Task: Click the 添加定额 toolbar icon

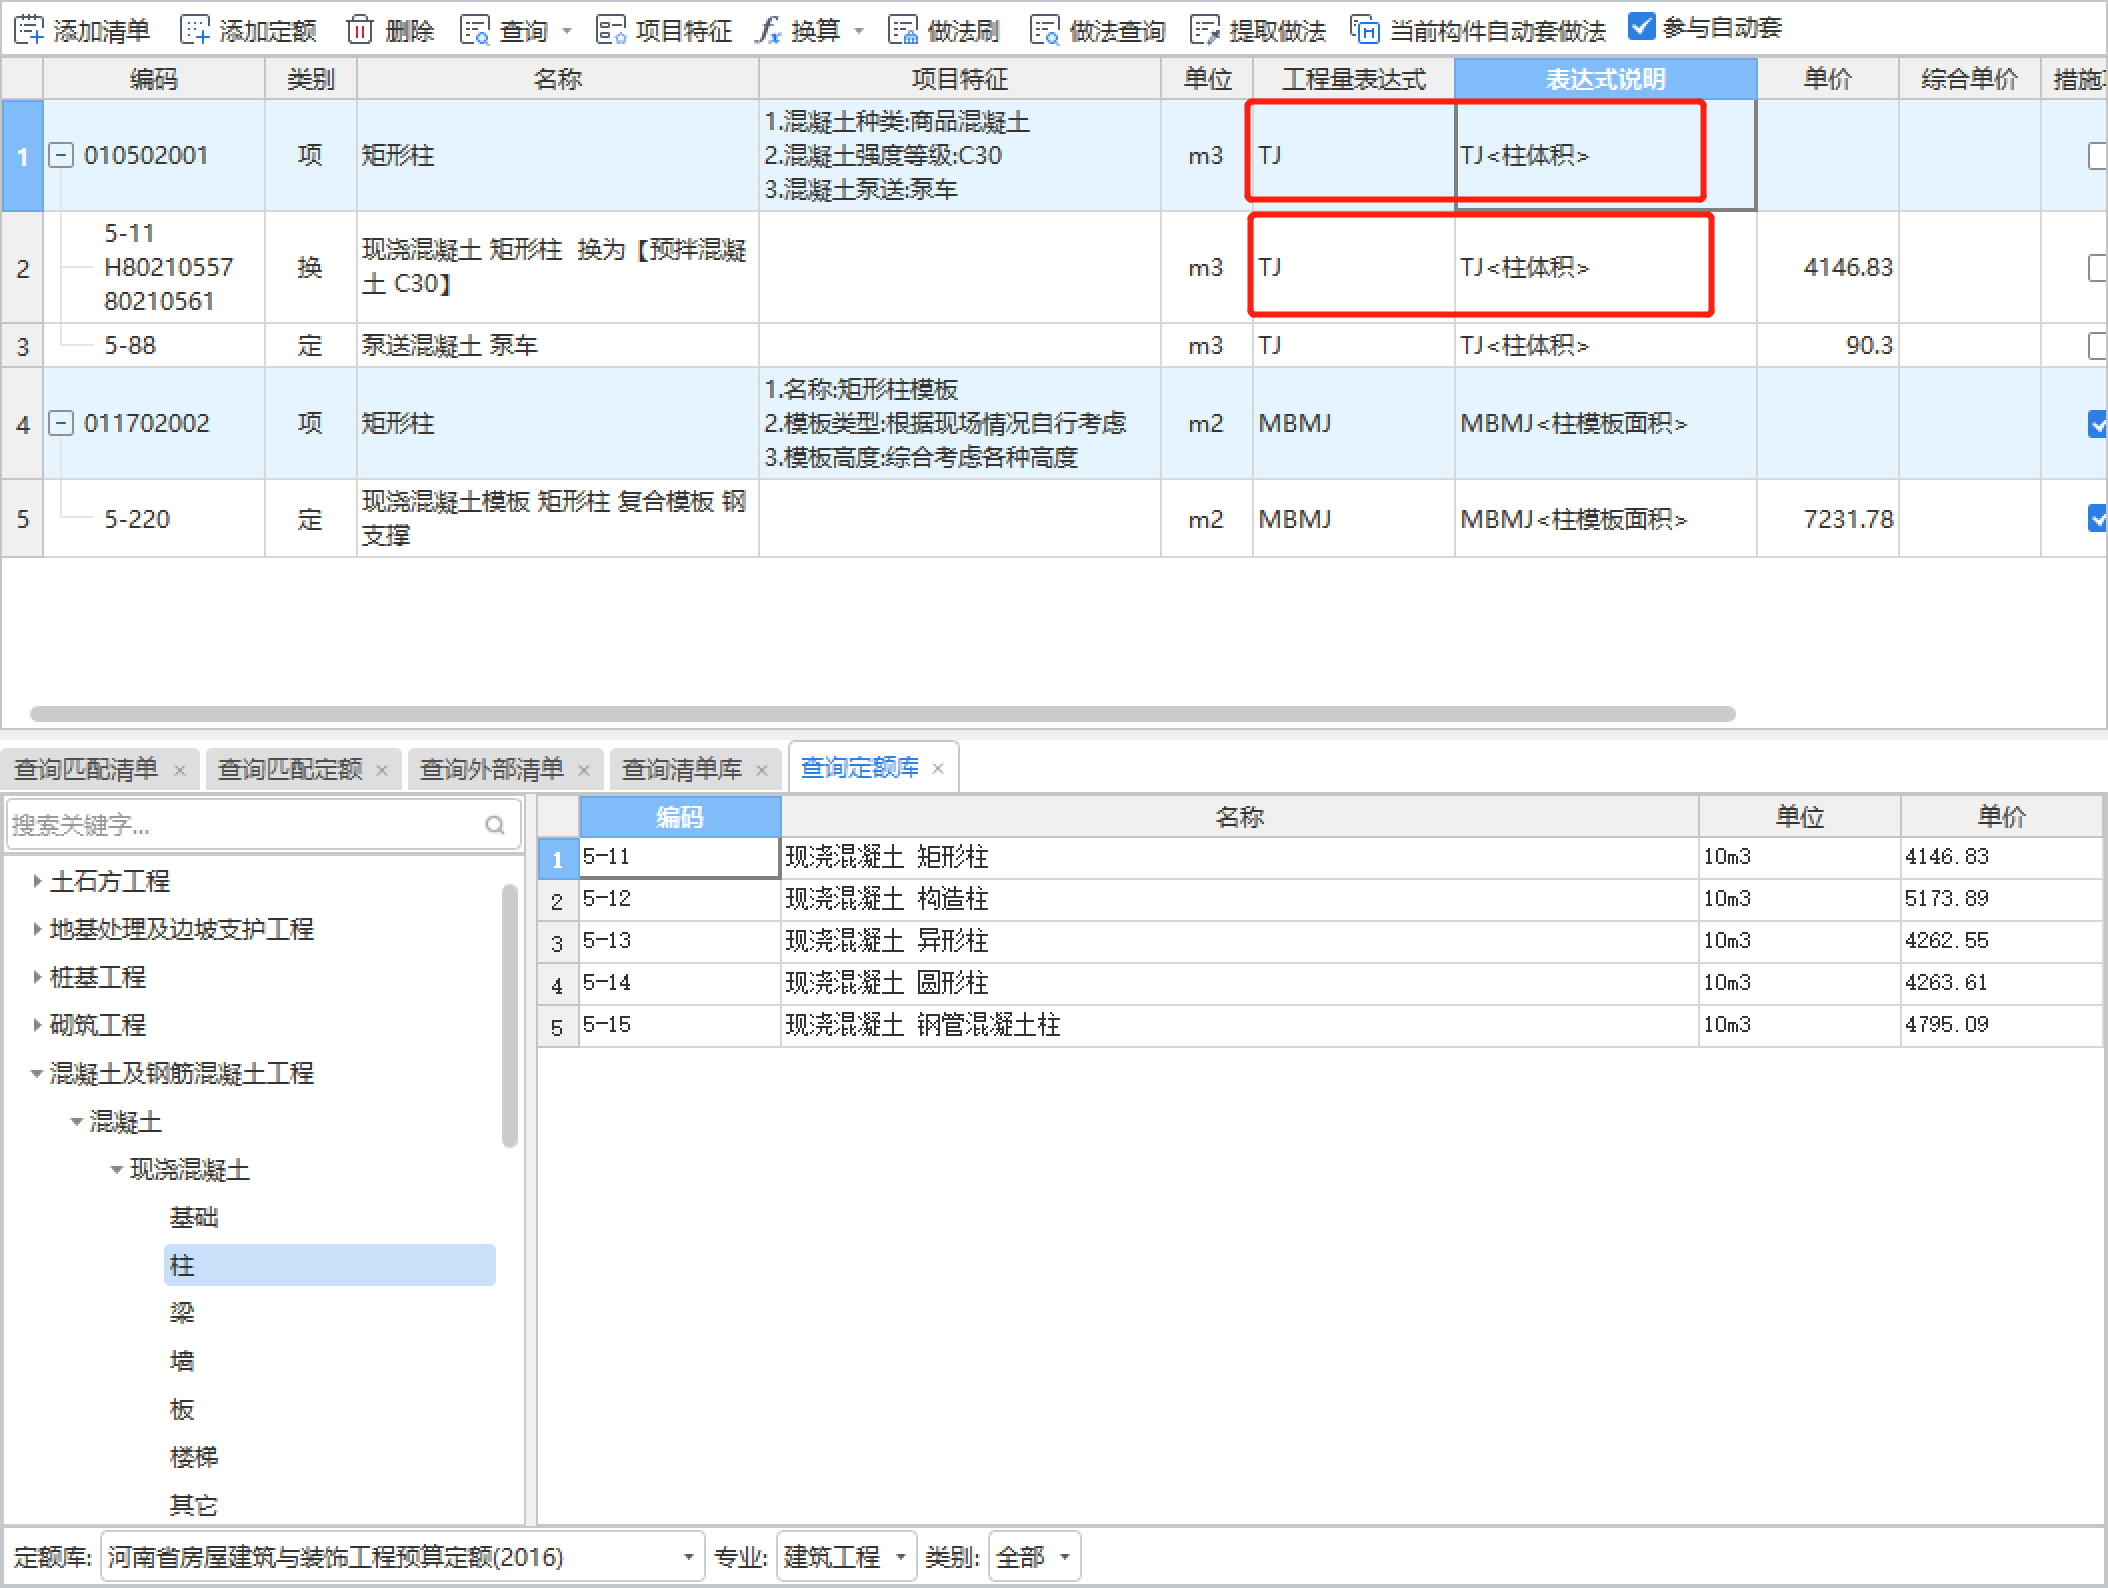Action: pyautogui.click(x=195, y=30)
